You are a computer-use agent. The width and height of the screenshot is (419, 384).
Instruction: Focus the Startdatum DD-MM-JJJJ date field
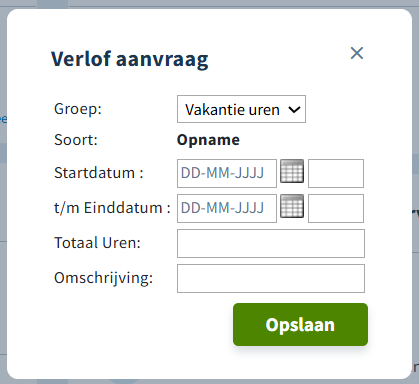click(227, 173)
